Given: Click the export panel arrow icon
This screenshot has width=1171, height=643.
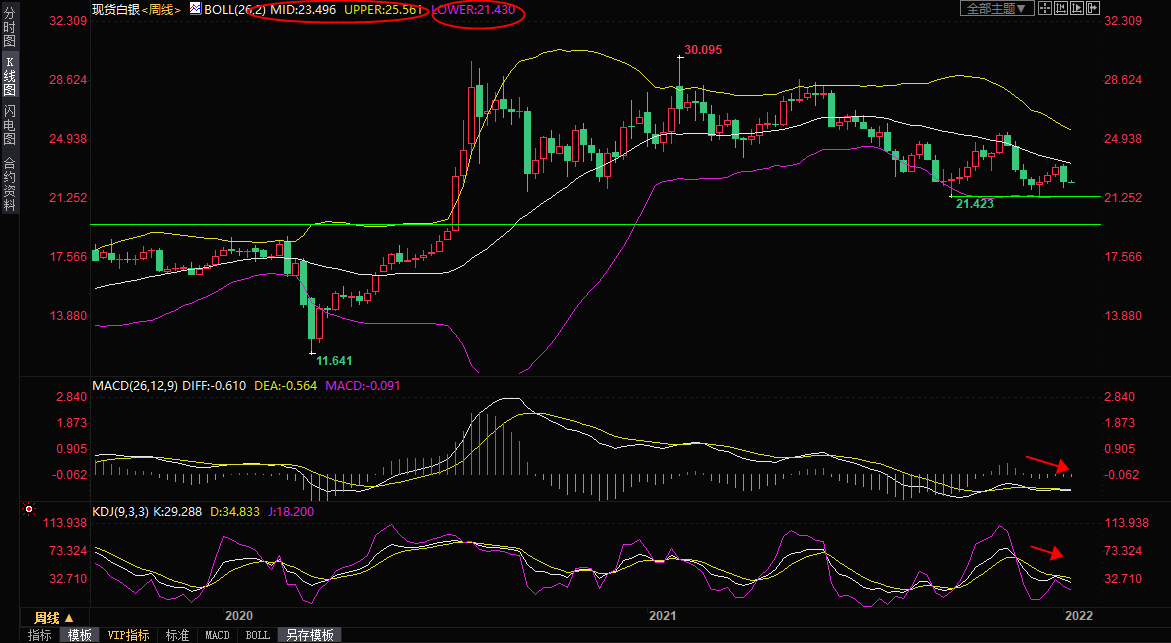Looking at the screenshot, I should [1094, 9].
